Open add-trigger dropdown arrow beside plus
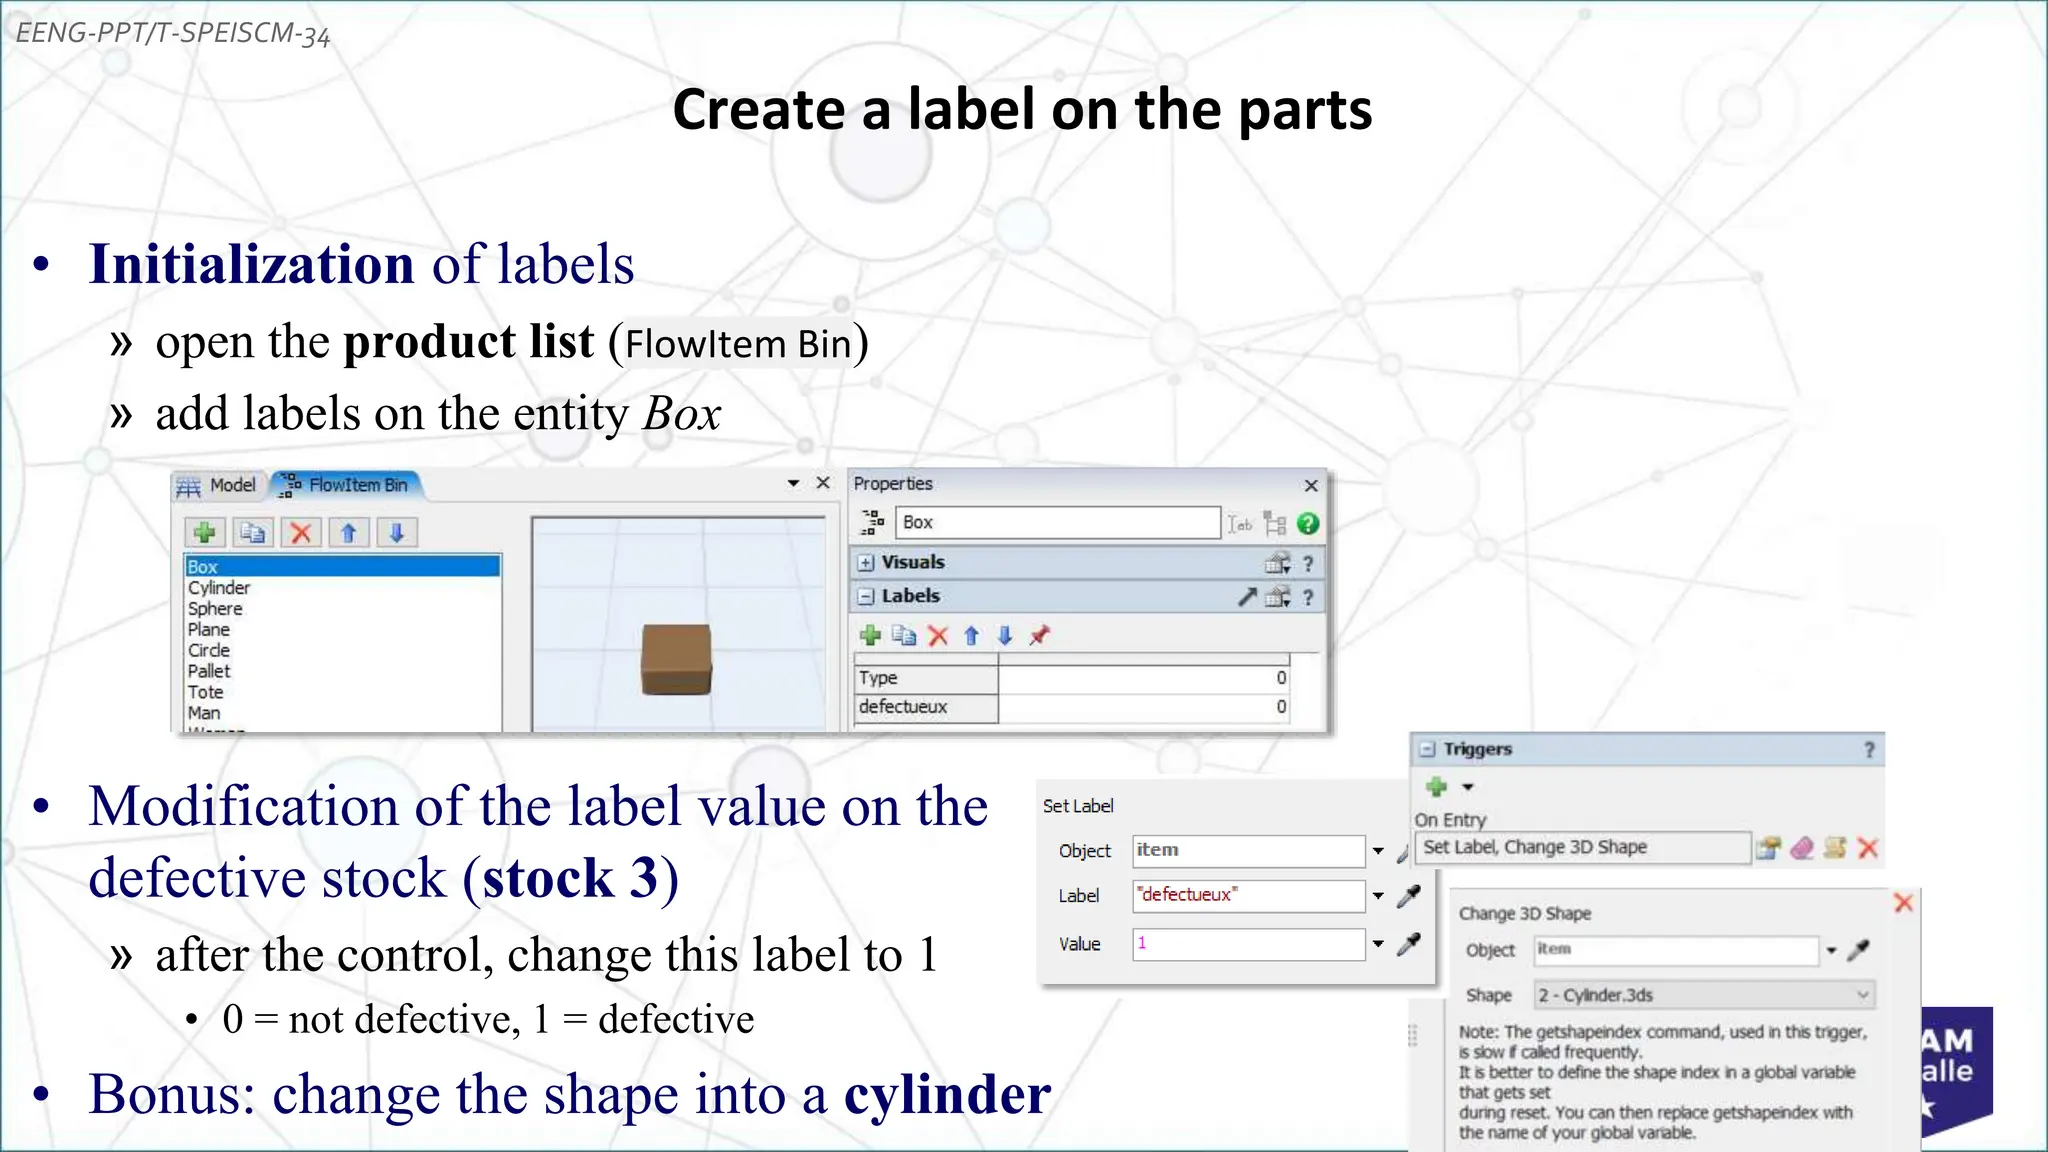 1468,787
